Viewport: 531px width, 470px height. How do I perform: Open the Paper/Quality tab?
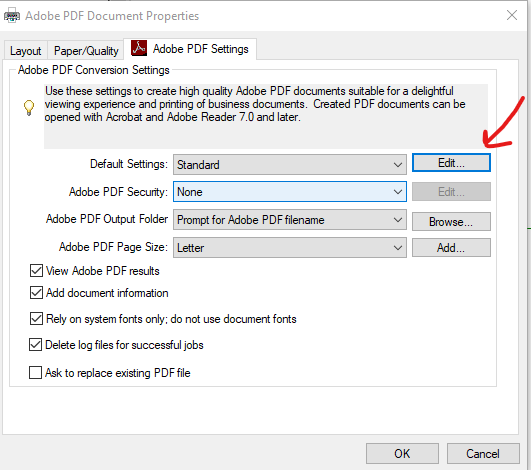[x=86, y=51]
